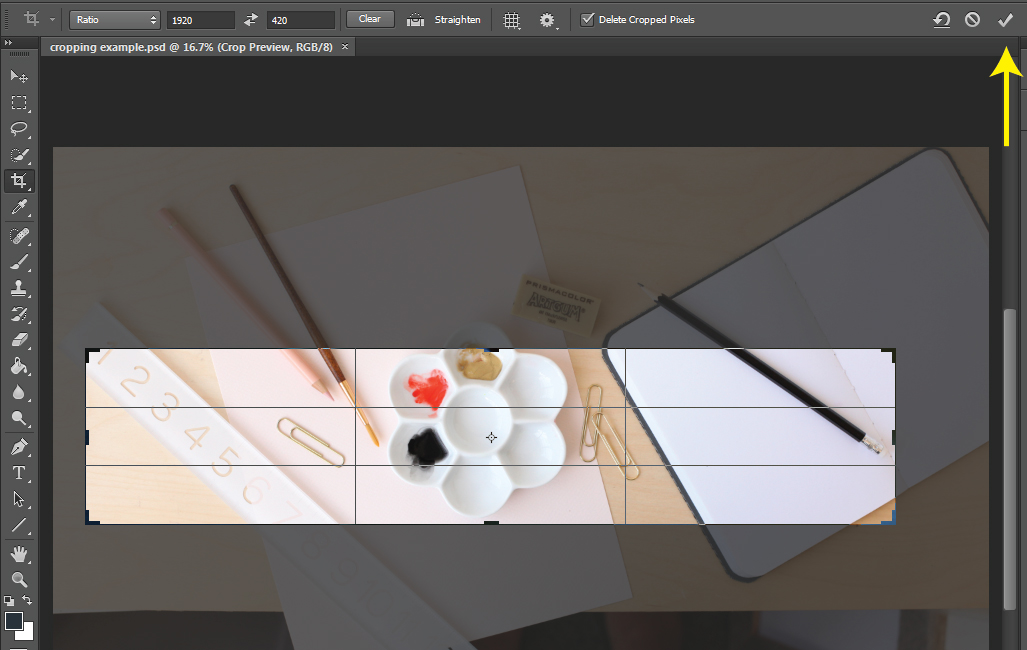Image resolution: width=1027 pixels, height=650 pixels.
Task: Click the foreground color swatch
Action: tap(14, 621)
